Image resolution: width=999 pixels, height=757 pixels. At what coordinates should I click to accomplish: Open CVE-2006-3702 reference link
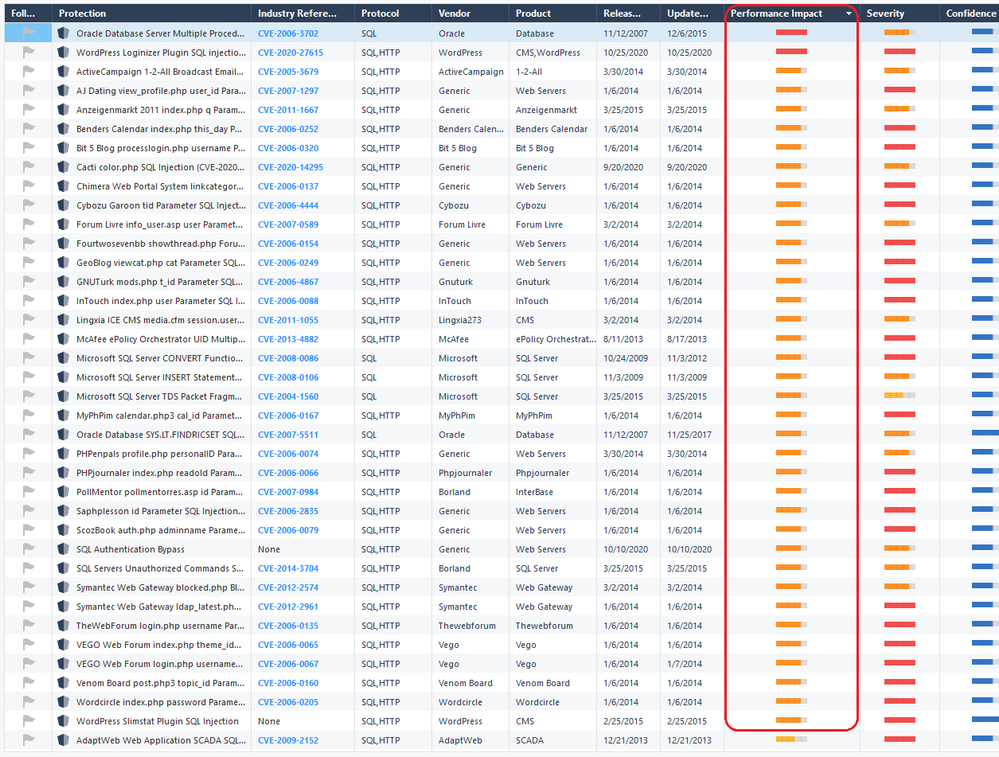pyautogui.click(x=288, y=33)
